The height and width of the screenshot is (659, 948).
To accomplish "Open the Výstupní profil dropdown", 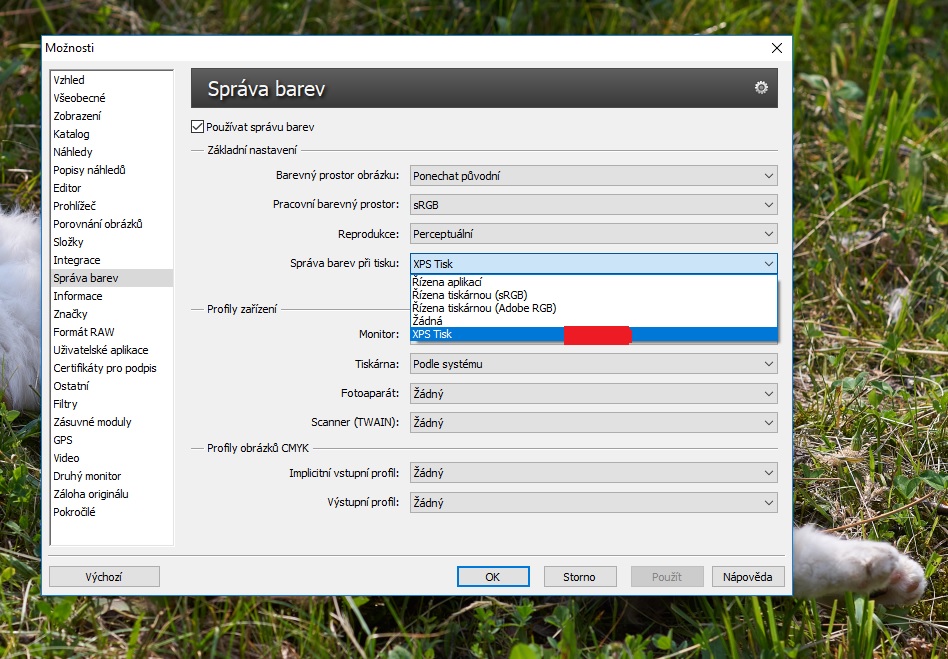I will tap(593, 503).
